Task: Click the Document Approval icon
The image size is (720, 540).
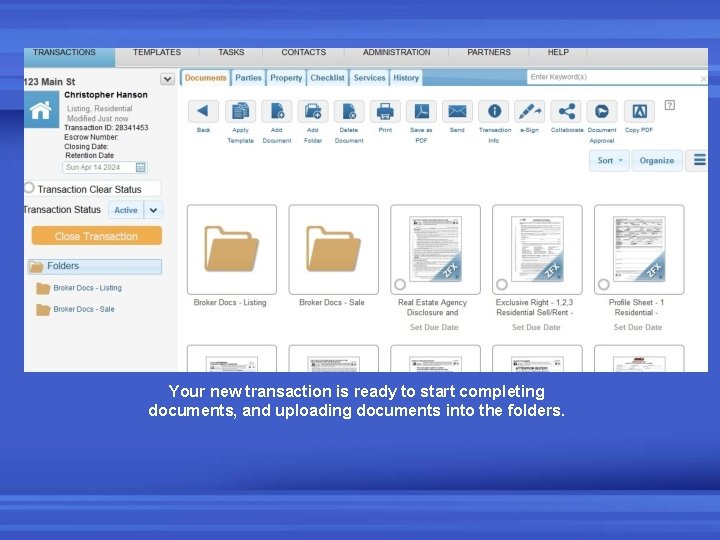Action: coord(602,111)
